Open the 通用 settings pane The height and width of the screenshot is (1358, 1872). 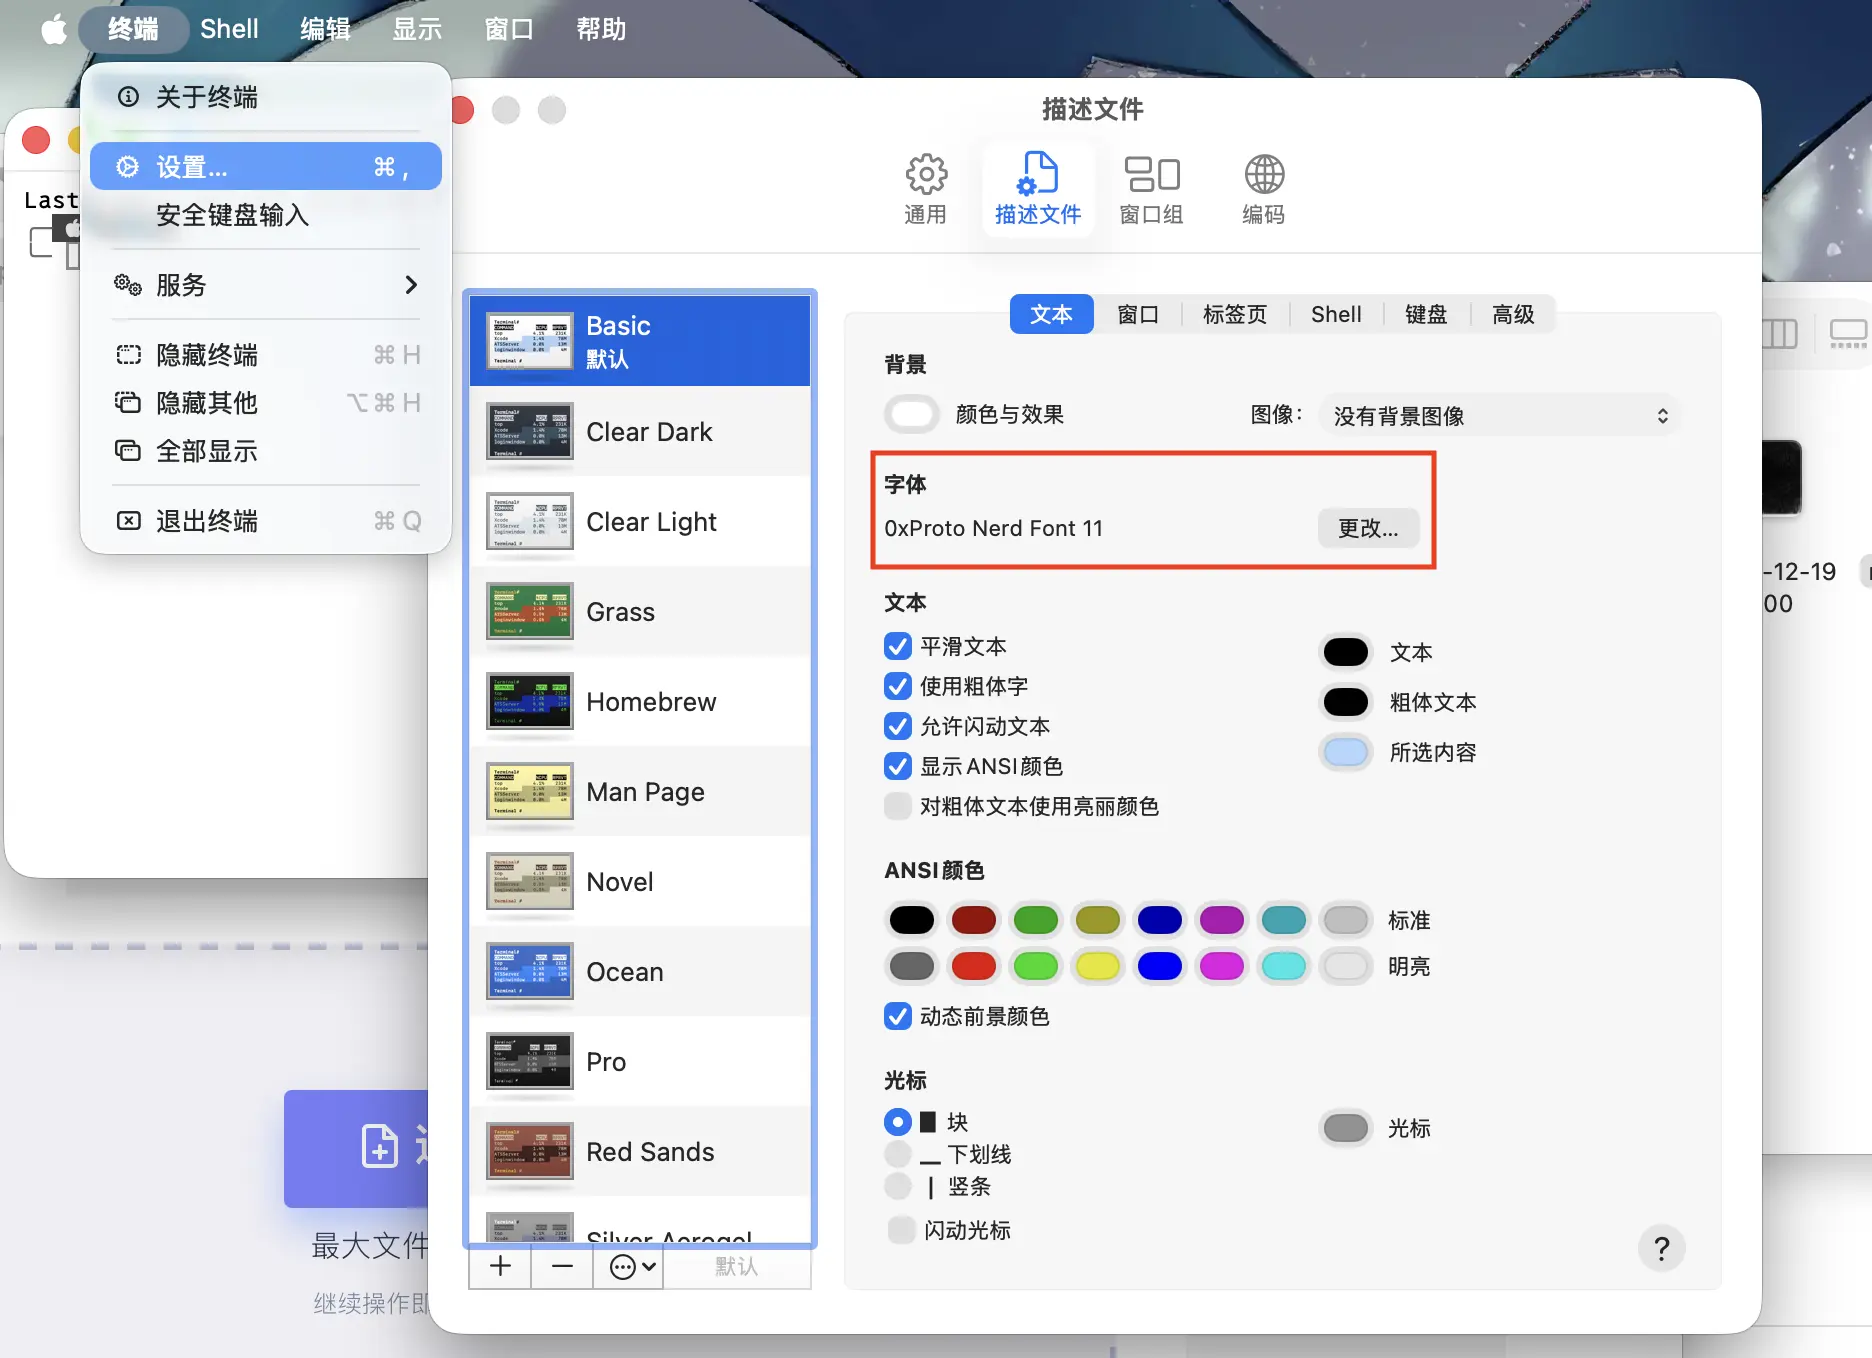point(925,188)
